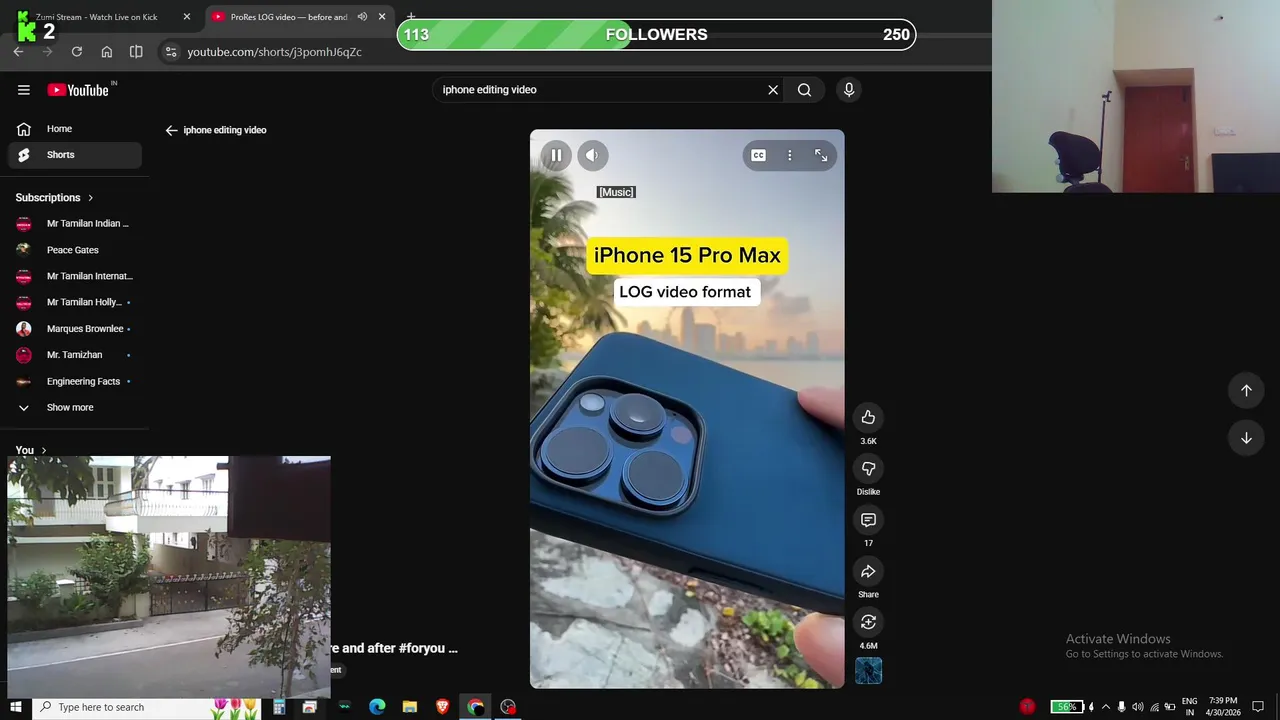The image size is (1280, 720).
Task: Expand the Short to fullscreen
Action: tap(821, 155)
